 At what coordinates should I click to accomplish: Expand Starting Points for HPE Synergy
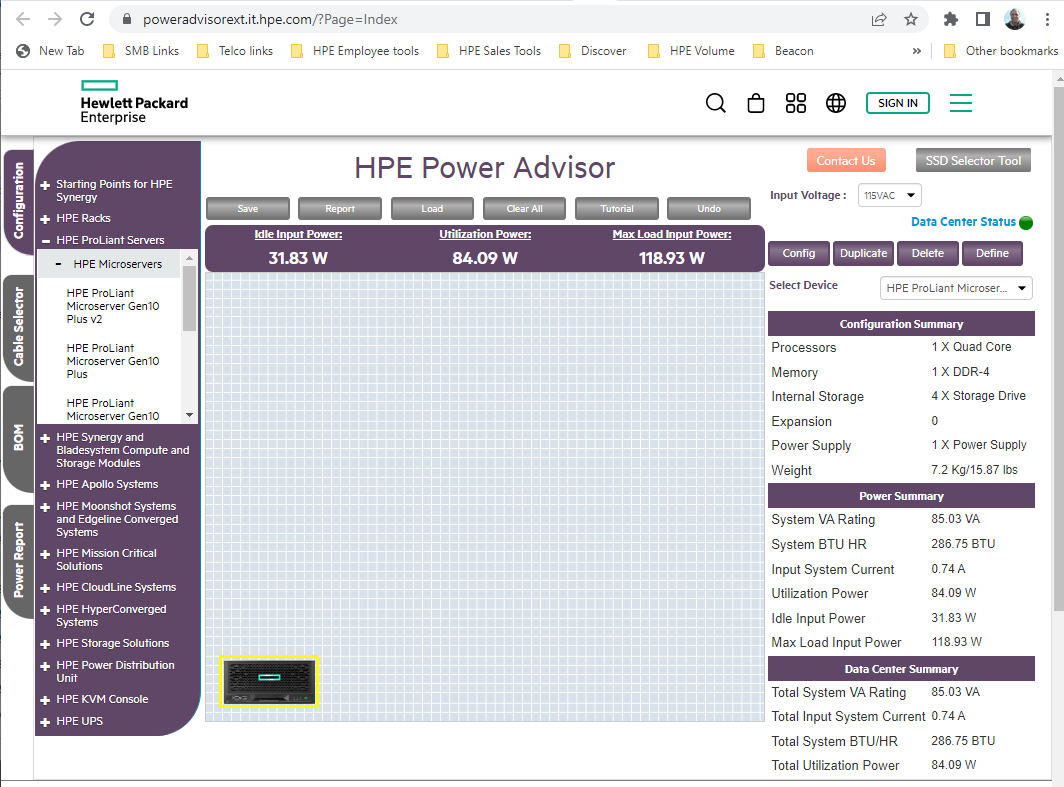click(x=45, y=185)
